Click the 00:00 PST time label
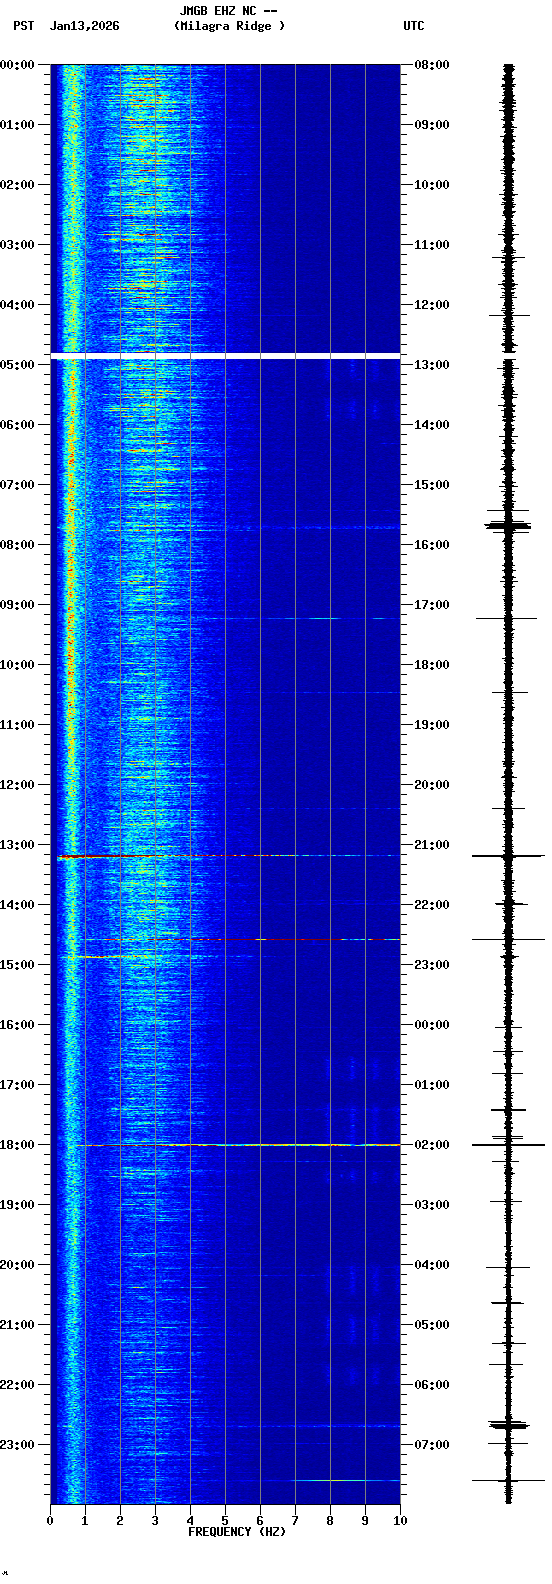The width and height of the screenshot is (552, 1584). tap(17, 65)
